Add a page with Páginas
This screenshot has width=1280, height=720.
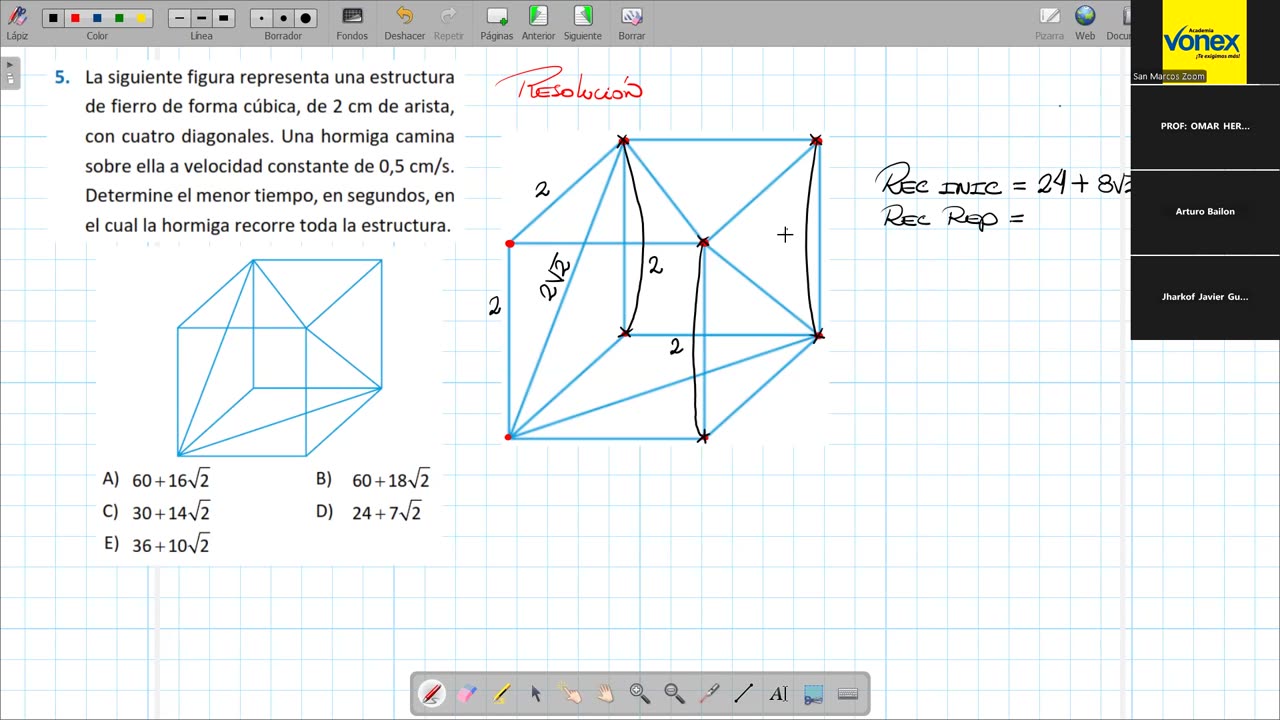point(496,22)
